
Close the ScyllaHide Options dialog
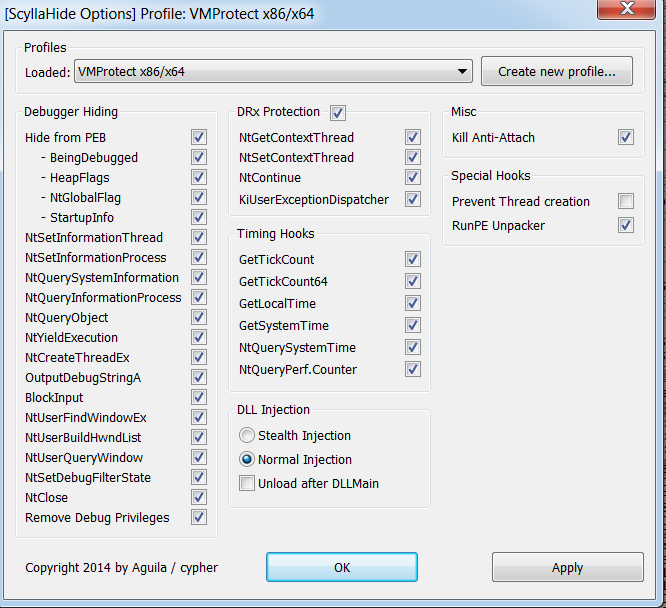pyautogui.click(x=626, y=8)
